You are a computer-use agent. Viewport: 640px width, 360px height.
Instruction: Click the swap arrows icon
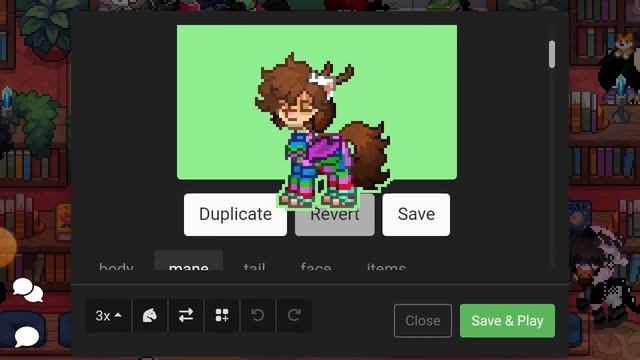pyautogui.click(x=186, y=316)
